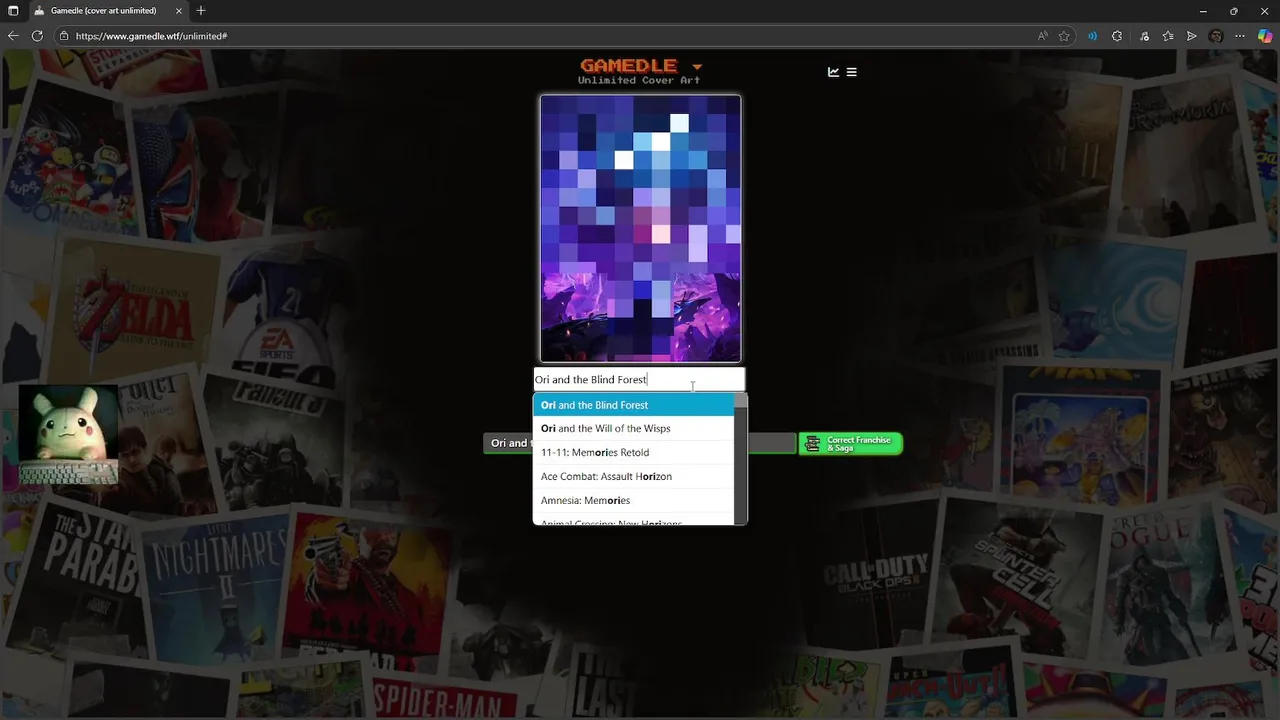Add page to favorites star icon
Image resolution: width=1280 pixels, height=720 pixels.
coord(1064,36)
